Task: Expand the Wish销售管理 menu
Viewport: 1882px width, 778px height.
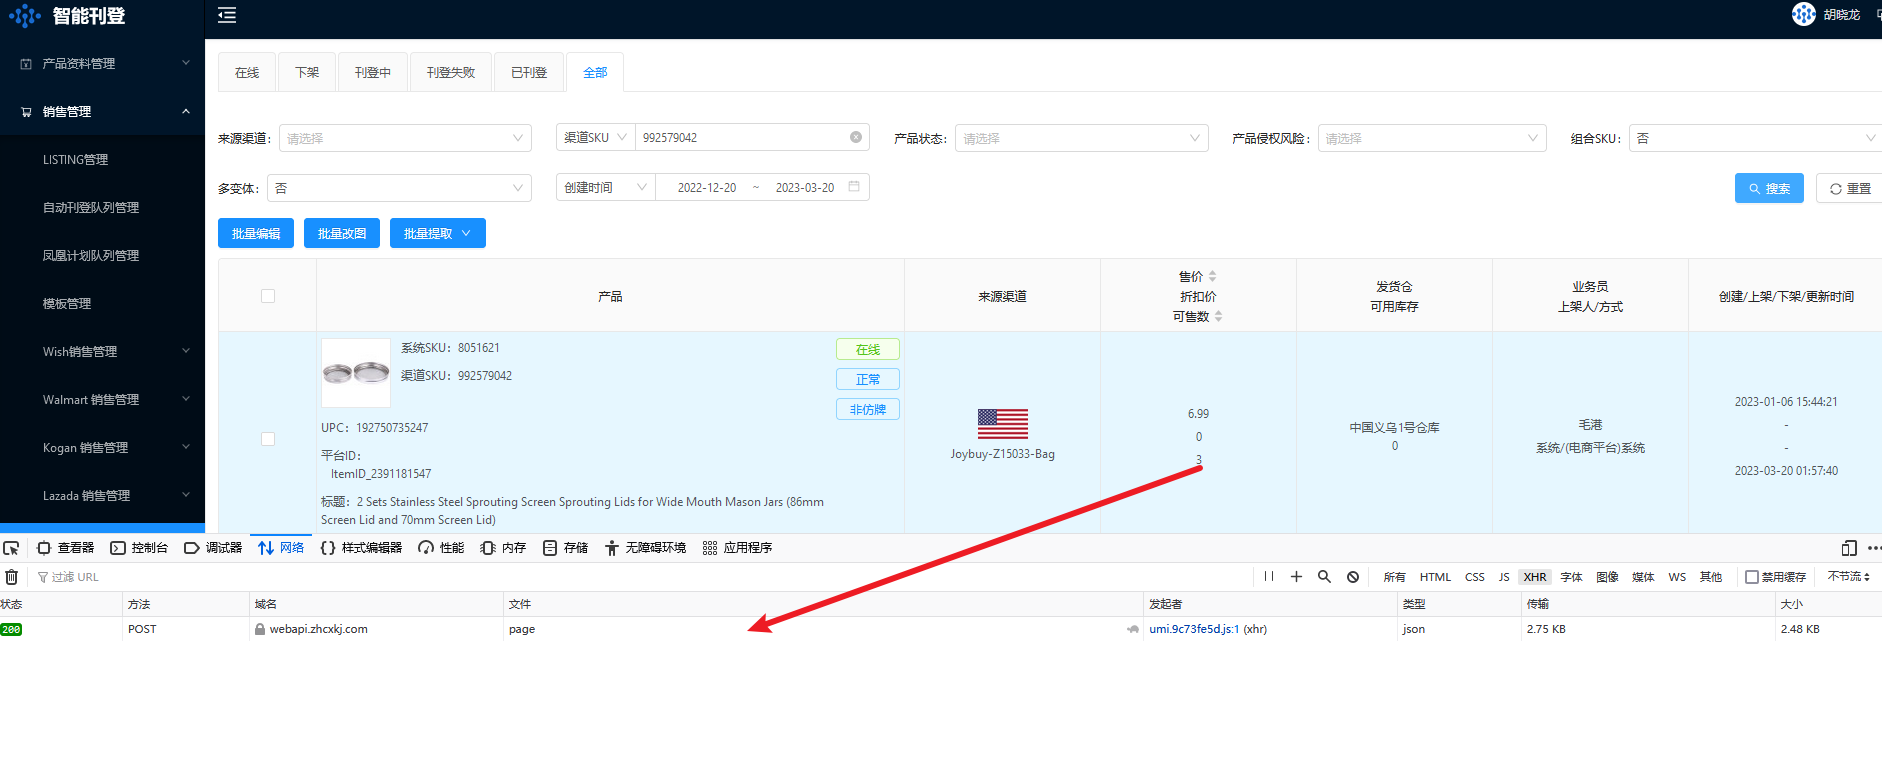Action: tap(102, 351)
